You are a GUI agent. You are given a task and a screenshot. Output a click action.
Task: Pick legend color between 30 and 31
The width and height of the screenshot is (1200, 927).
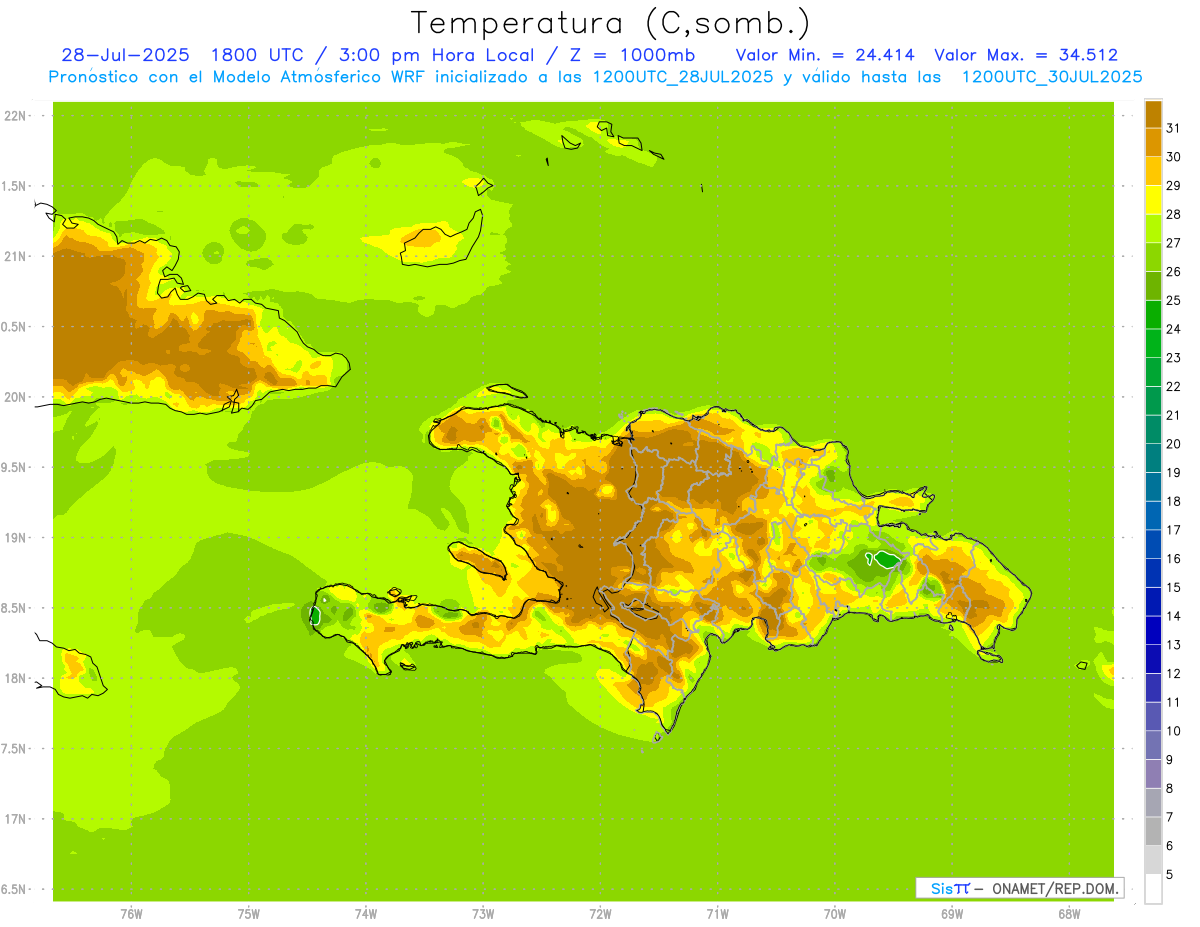(1153, 142)
